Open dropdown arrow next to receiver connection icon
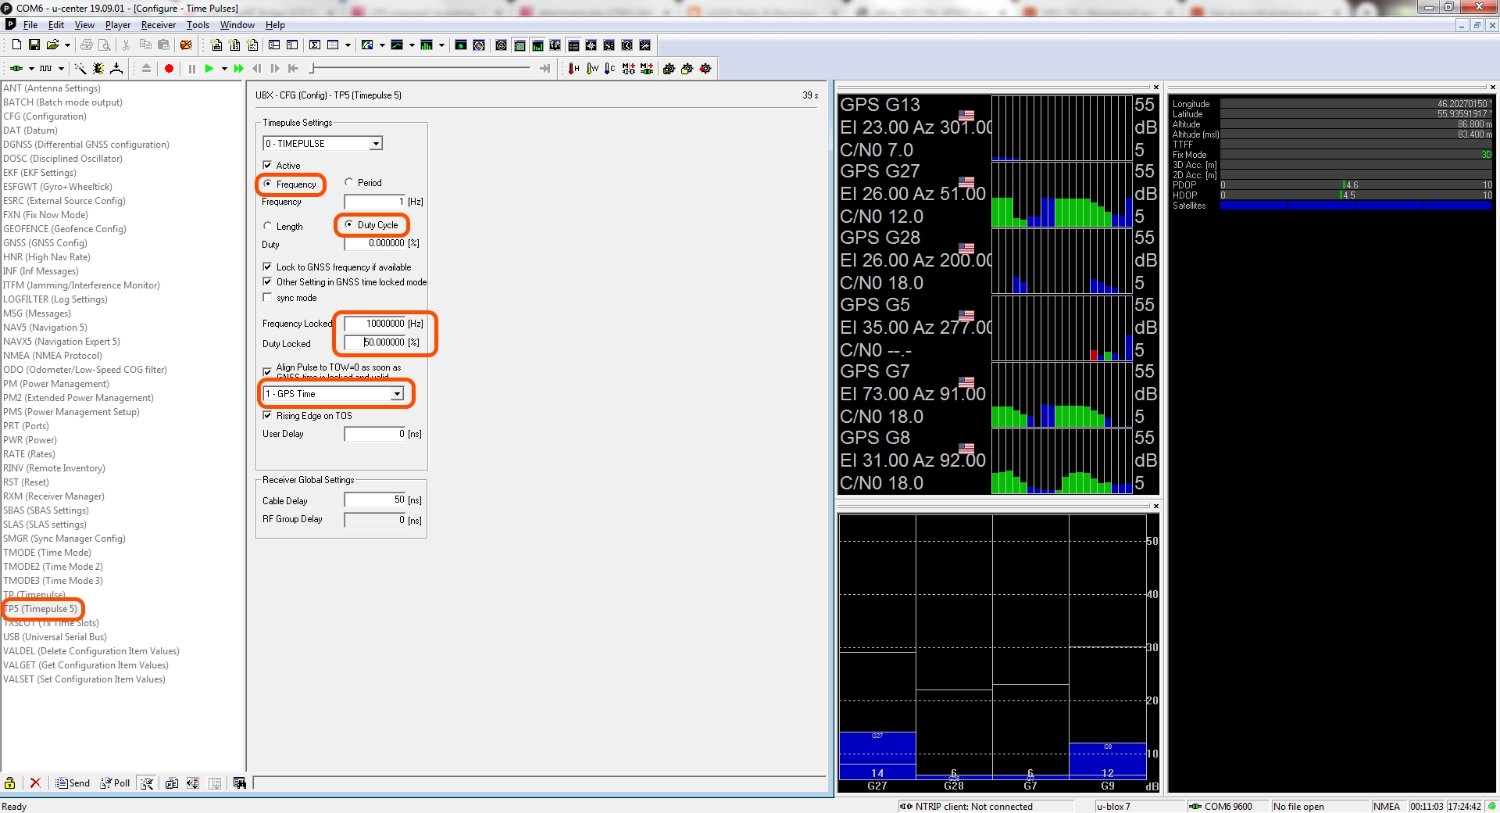This screenshot has height=813, width=1500. tap(31, 69)
